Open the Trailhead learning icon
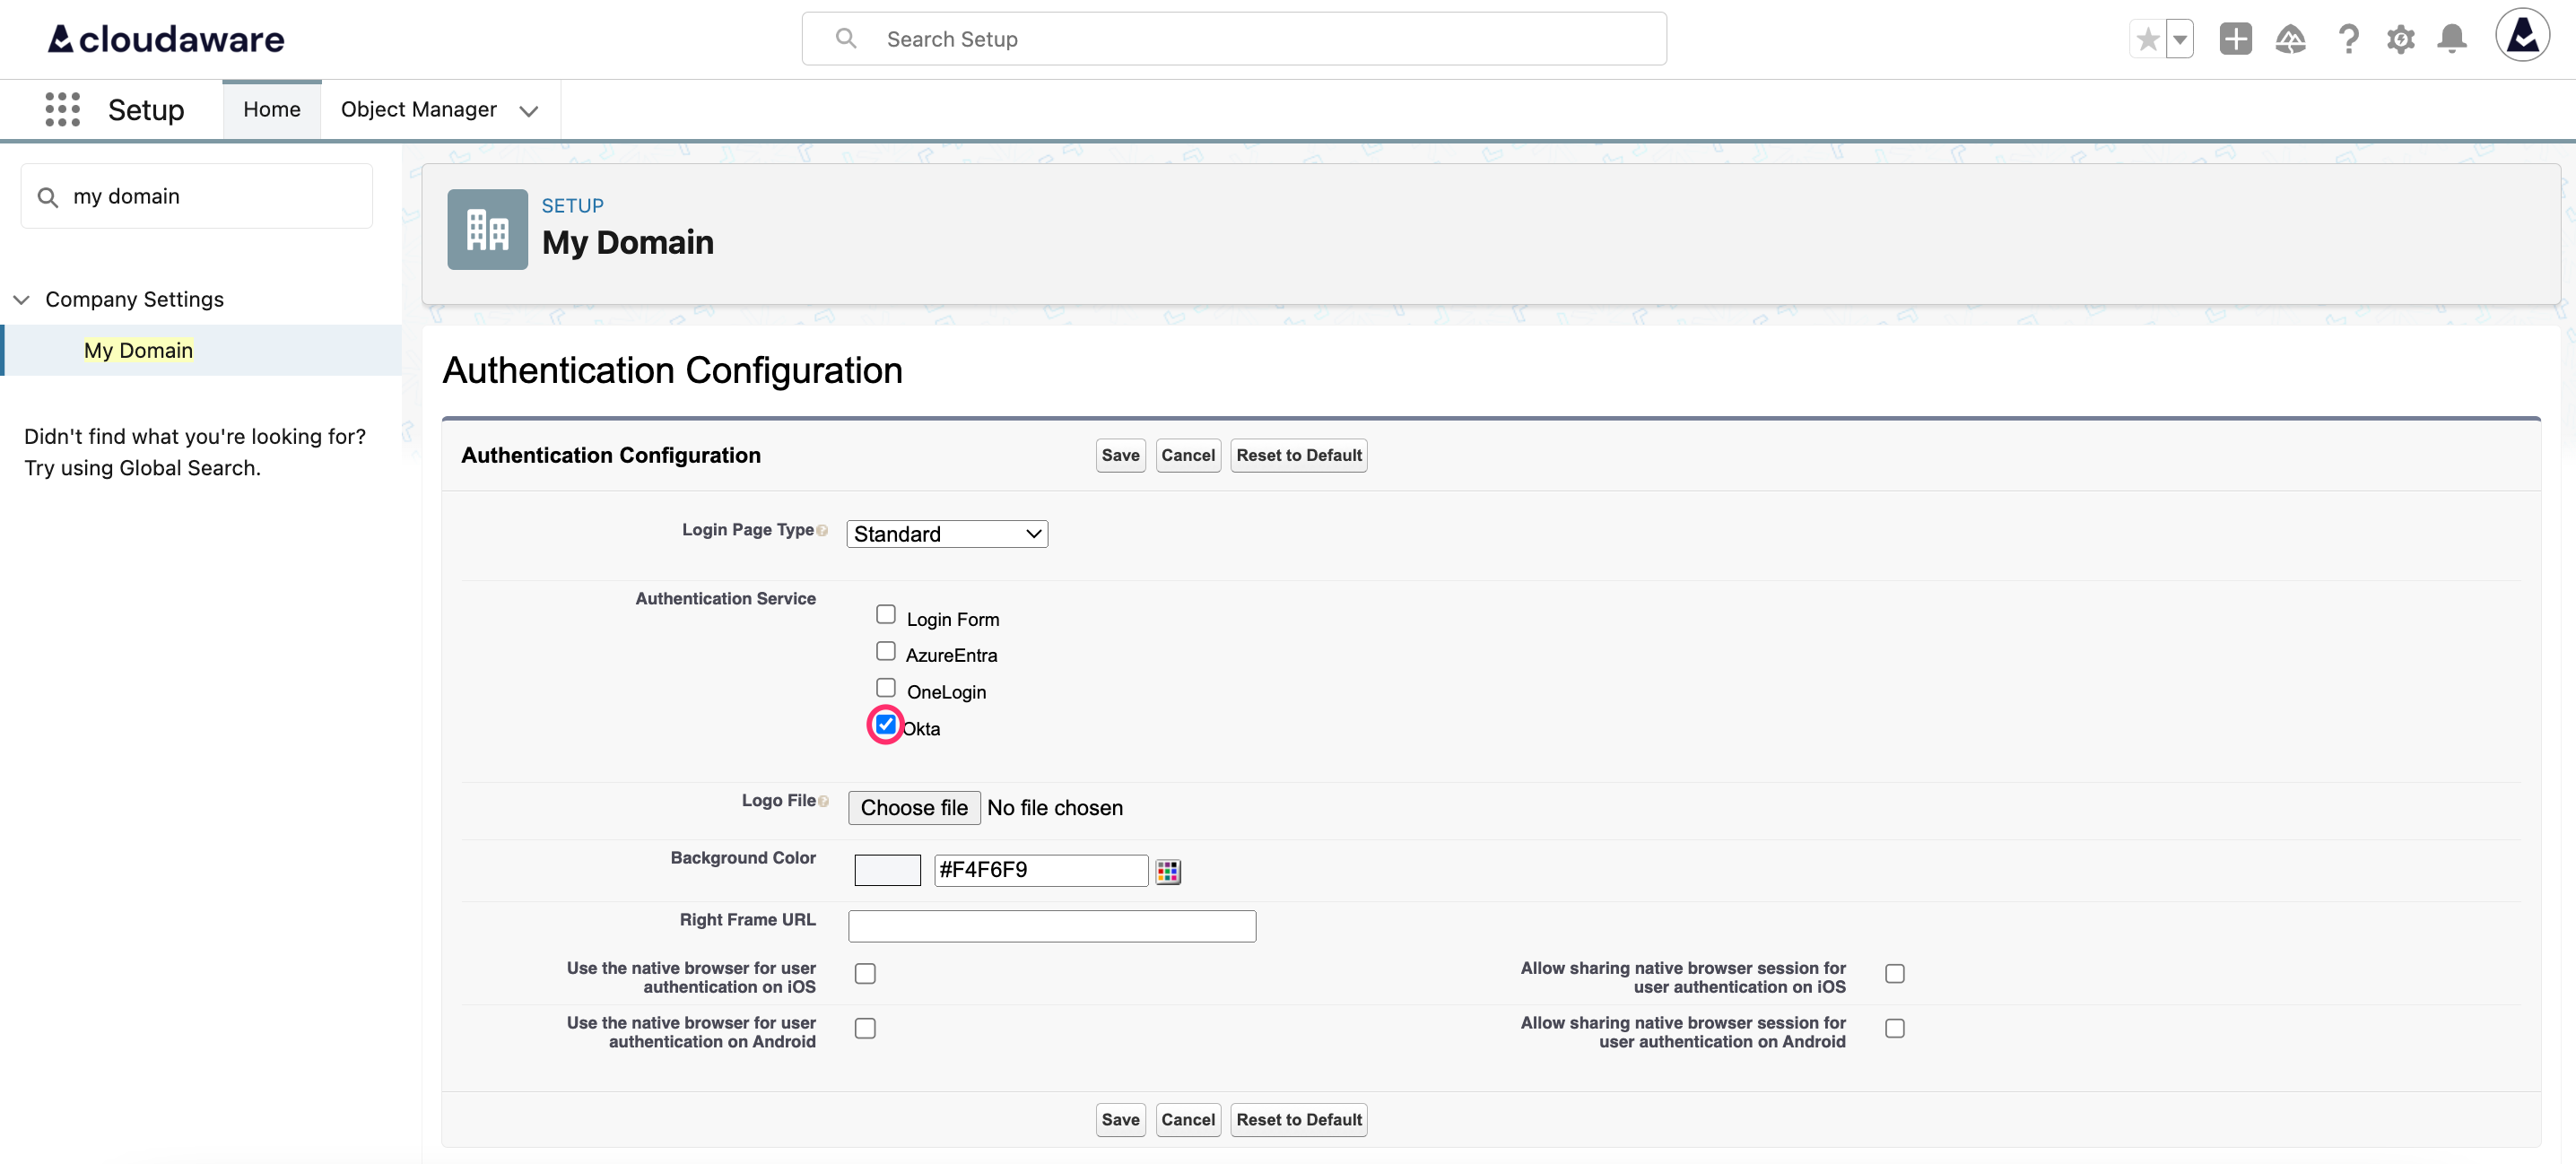This screenshot has height=1164, width=2576. (x=2291, y=38)
